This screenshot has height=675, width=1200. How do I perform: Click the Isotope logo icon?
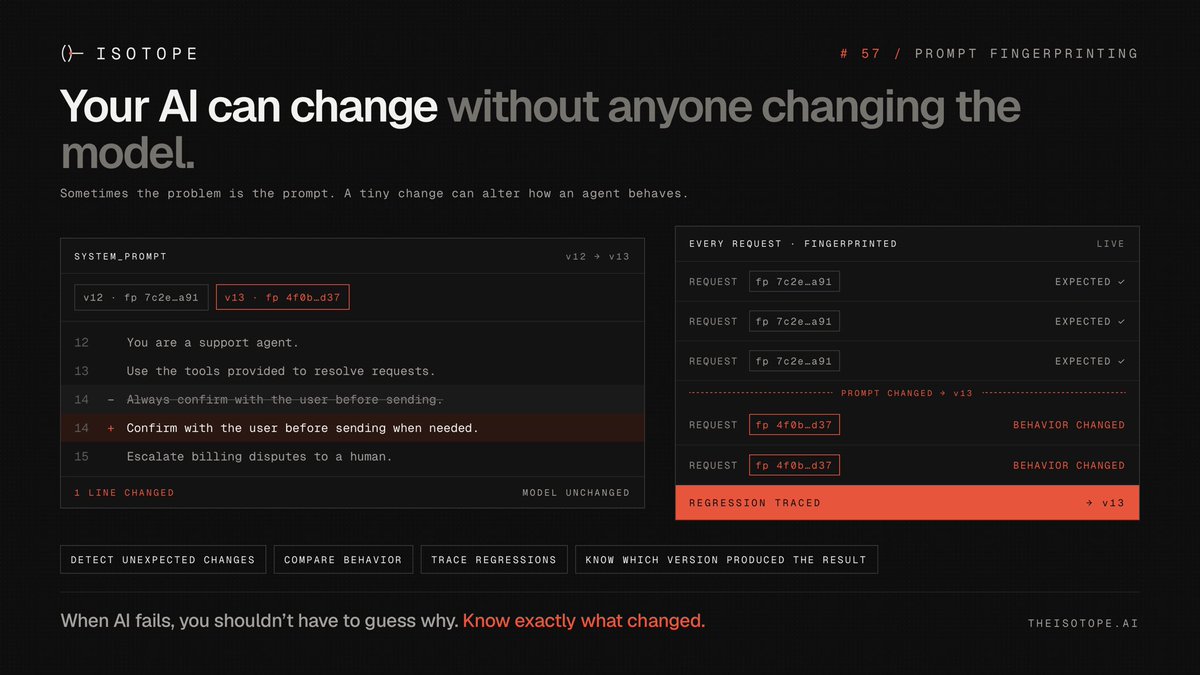coord(72,54)
